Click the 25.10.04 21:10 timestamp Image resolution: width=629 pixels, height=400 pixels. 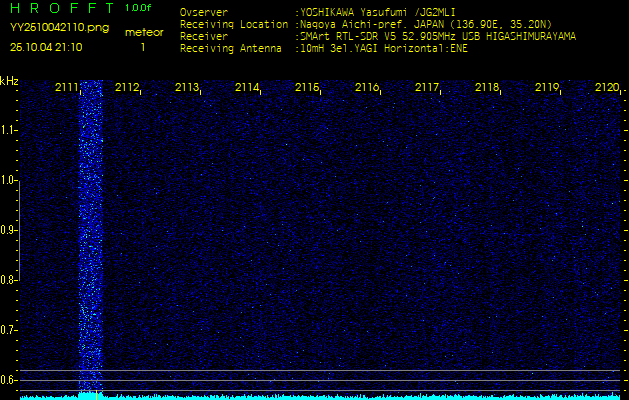pos(46,47)
